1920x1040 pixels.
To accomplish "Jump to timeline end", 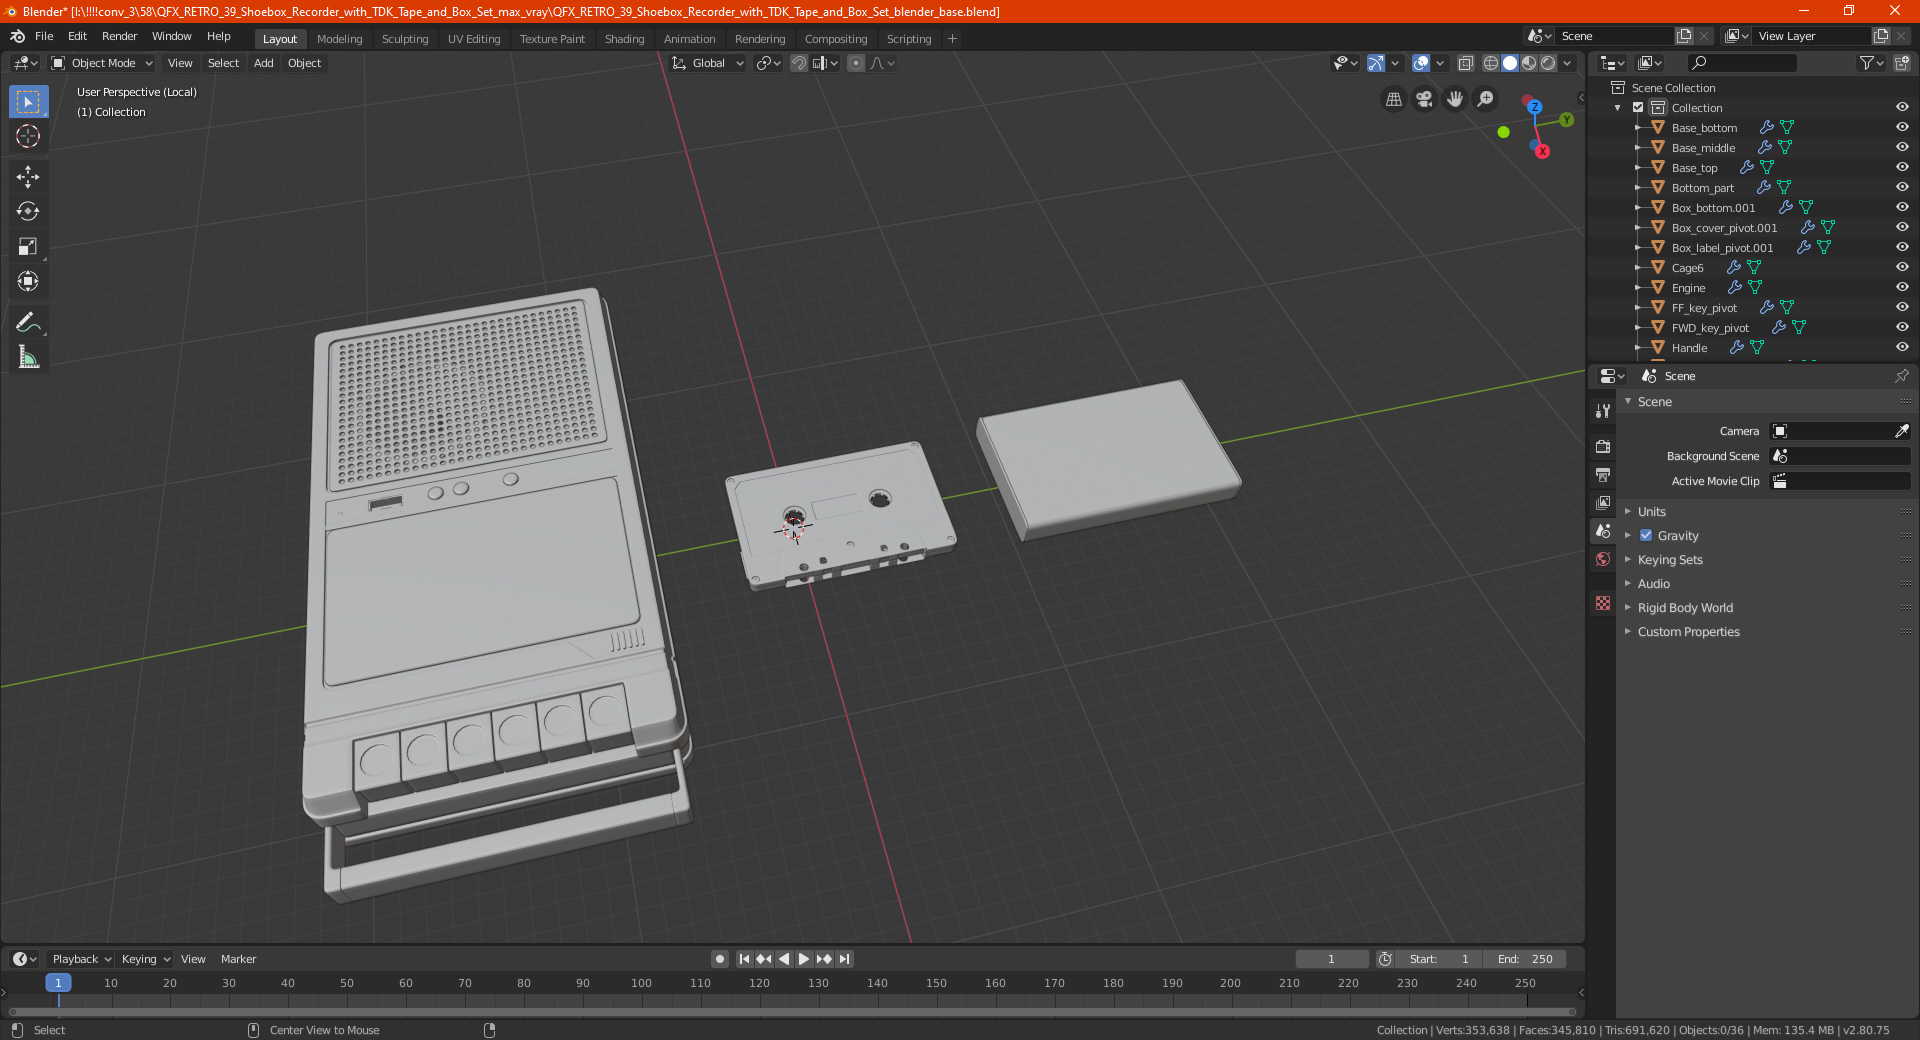I will tap(844, 959).
